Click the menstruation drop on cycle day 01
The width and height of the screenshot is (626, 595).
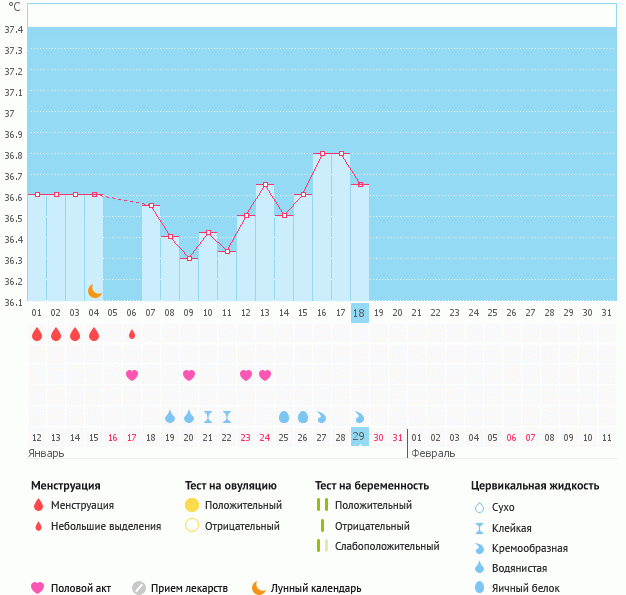click(37, 334)
